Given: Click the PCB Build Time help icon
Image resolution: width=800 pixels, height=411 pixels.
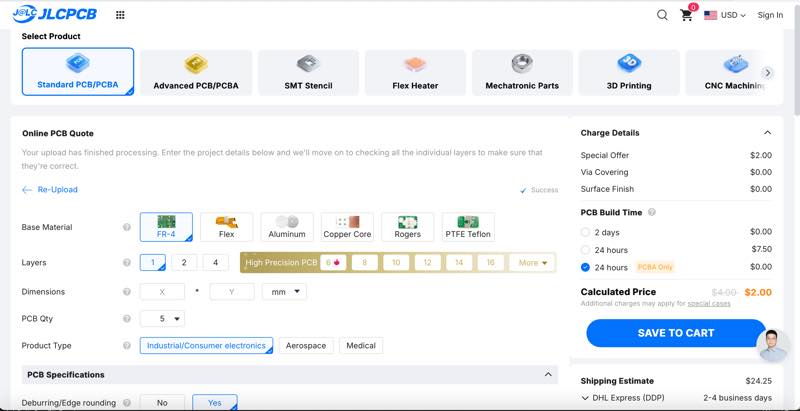Looking at the screenshot, I should click(652, 212).
